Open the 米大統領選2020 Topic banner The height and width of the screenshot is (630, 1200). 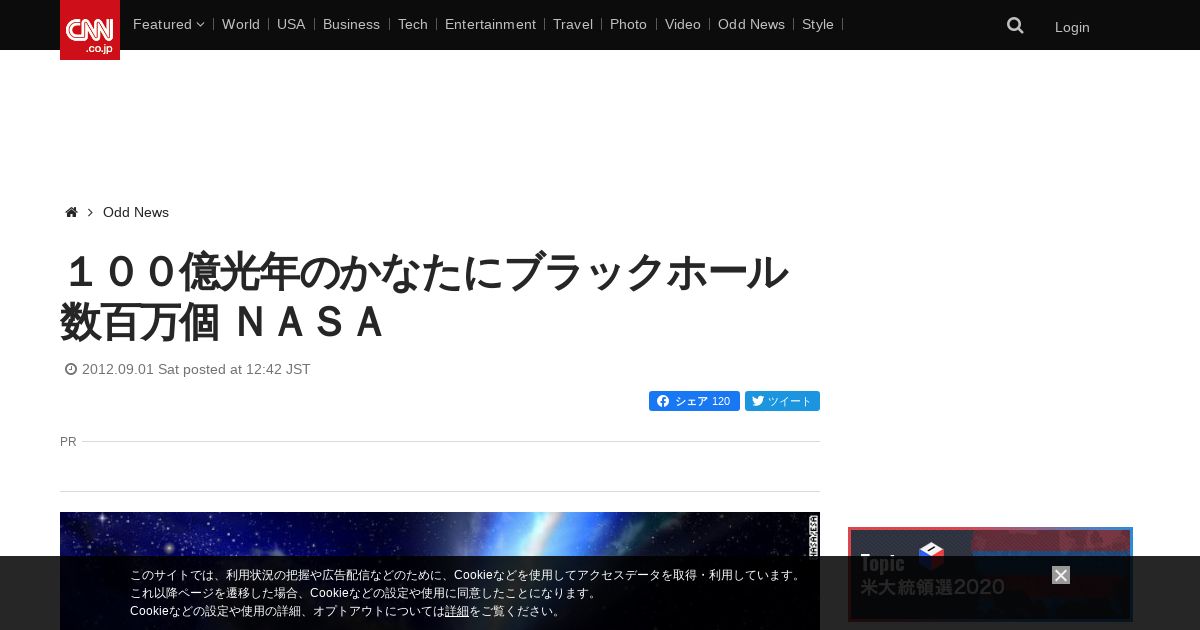tap(990, 575)
